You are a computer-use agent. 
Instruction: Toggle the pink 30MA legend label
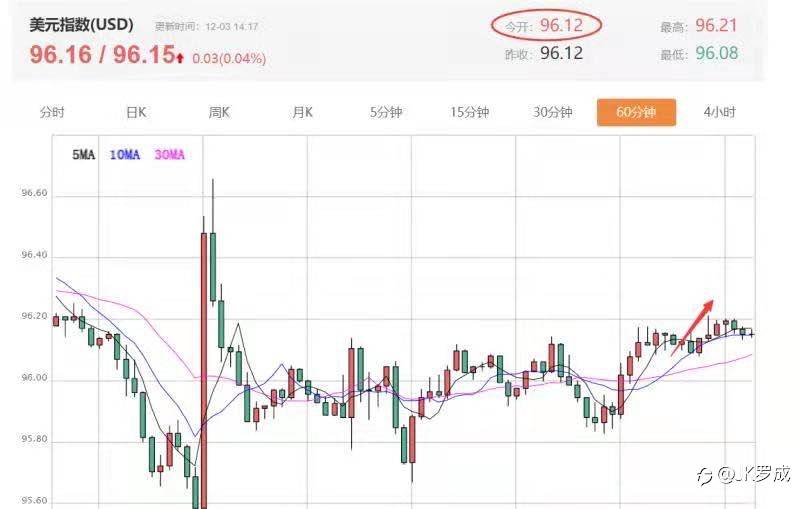coord(170,155)
